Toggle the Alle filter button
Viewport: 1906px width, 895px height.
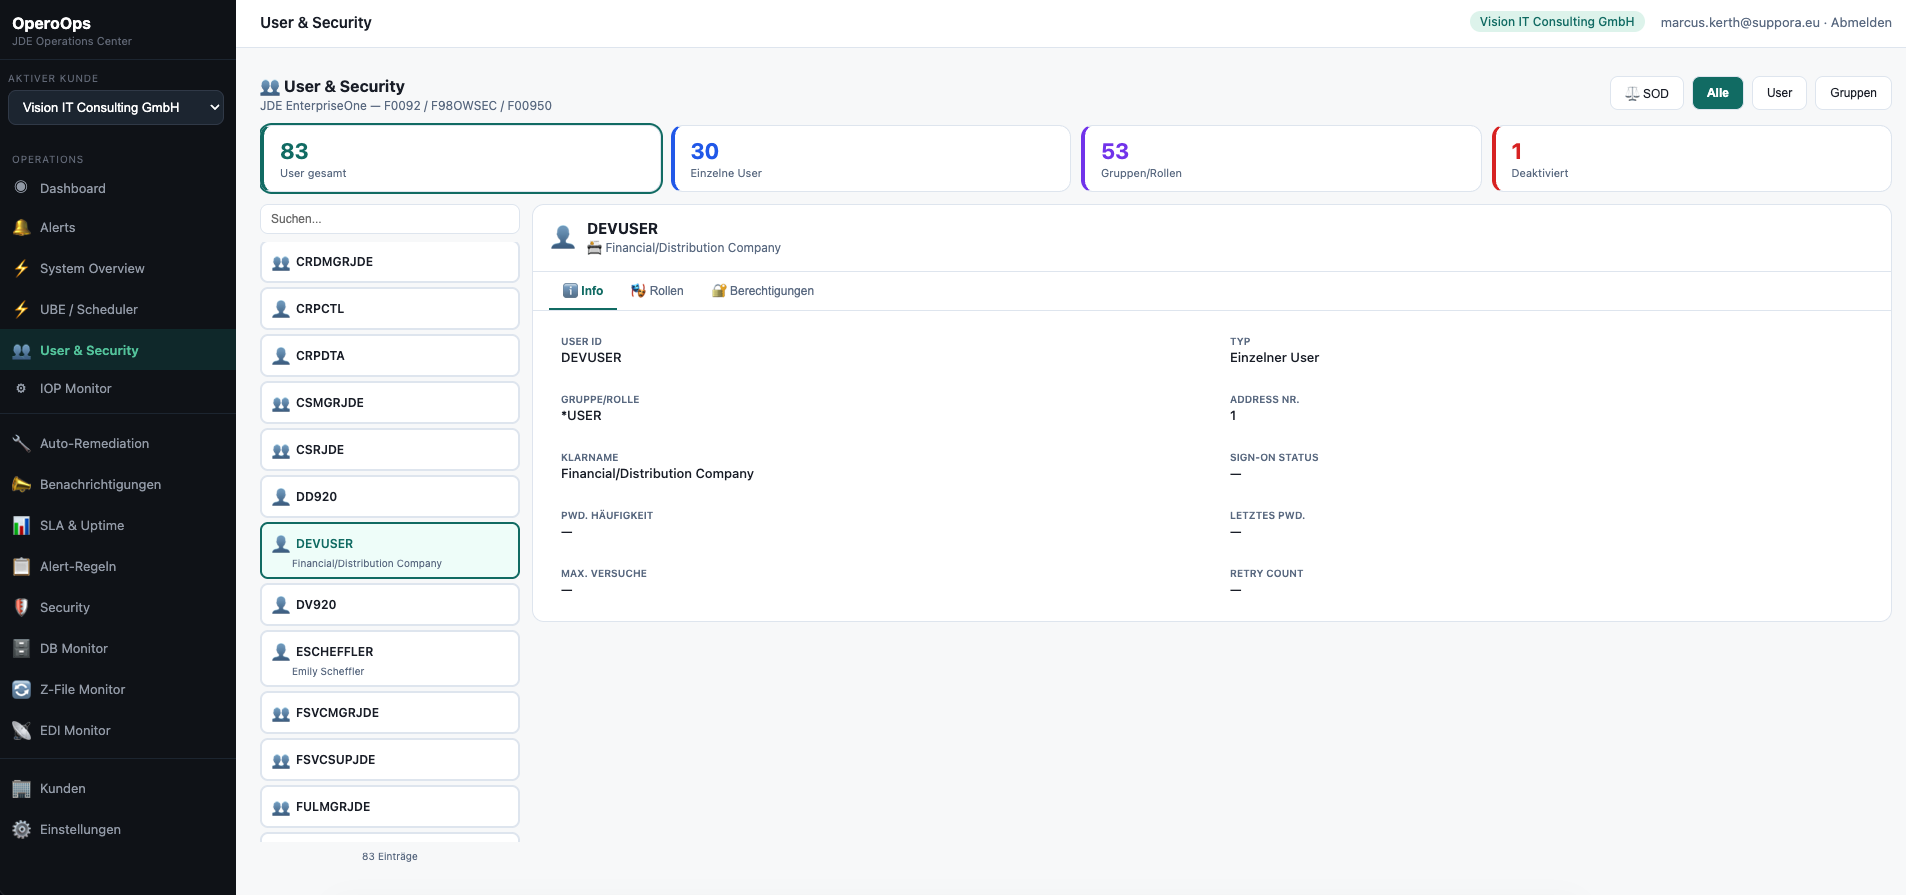tap(1717, 93)
